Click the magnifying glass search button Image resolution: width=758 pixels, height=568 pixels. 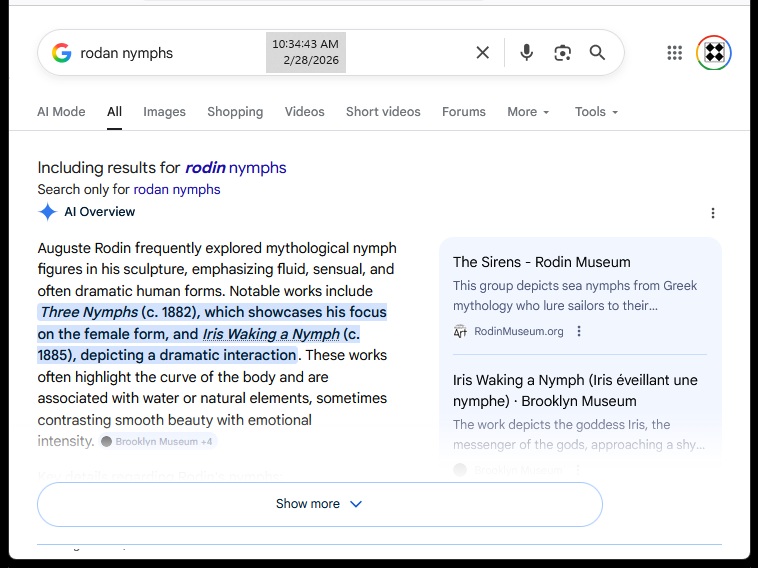[597, 53]
